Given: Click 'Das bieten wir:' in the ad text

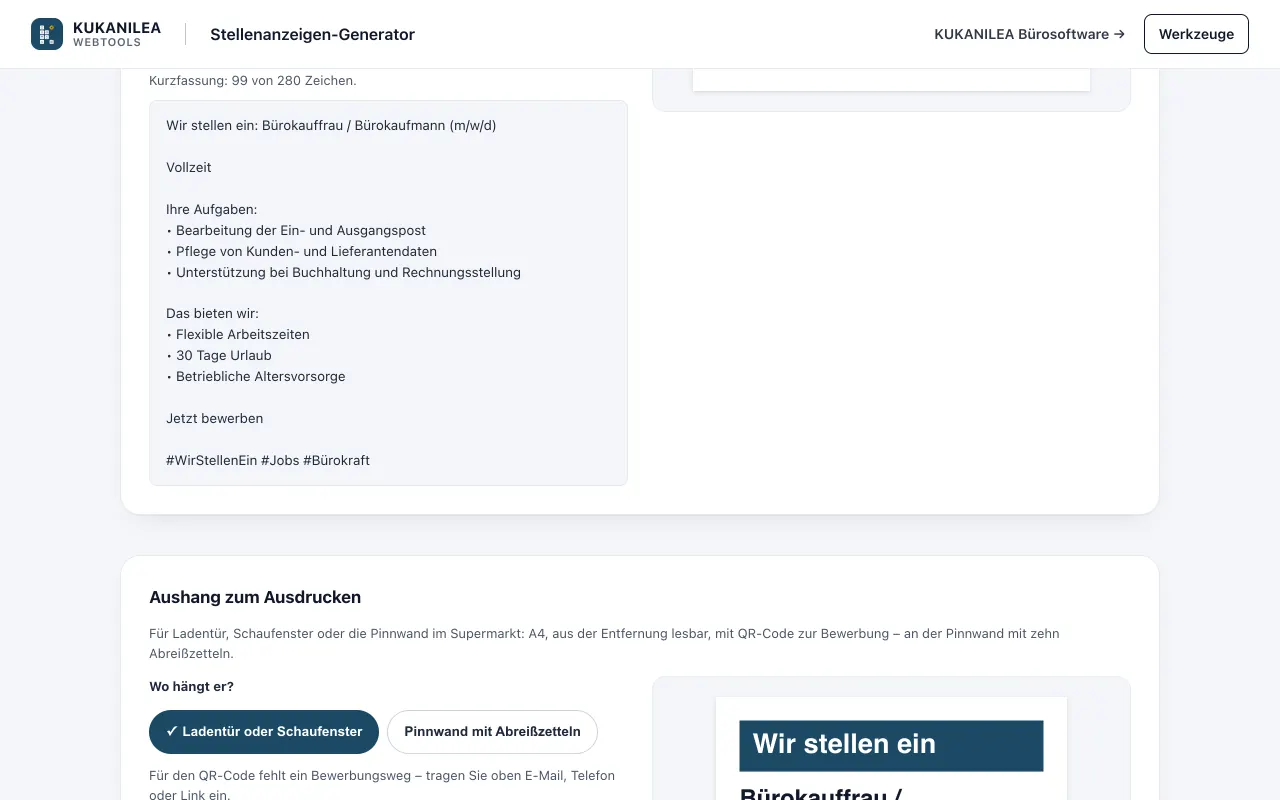Looking at the screenshot, I should [x=212, y=313].
